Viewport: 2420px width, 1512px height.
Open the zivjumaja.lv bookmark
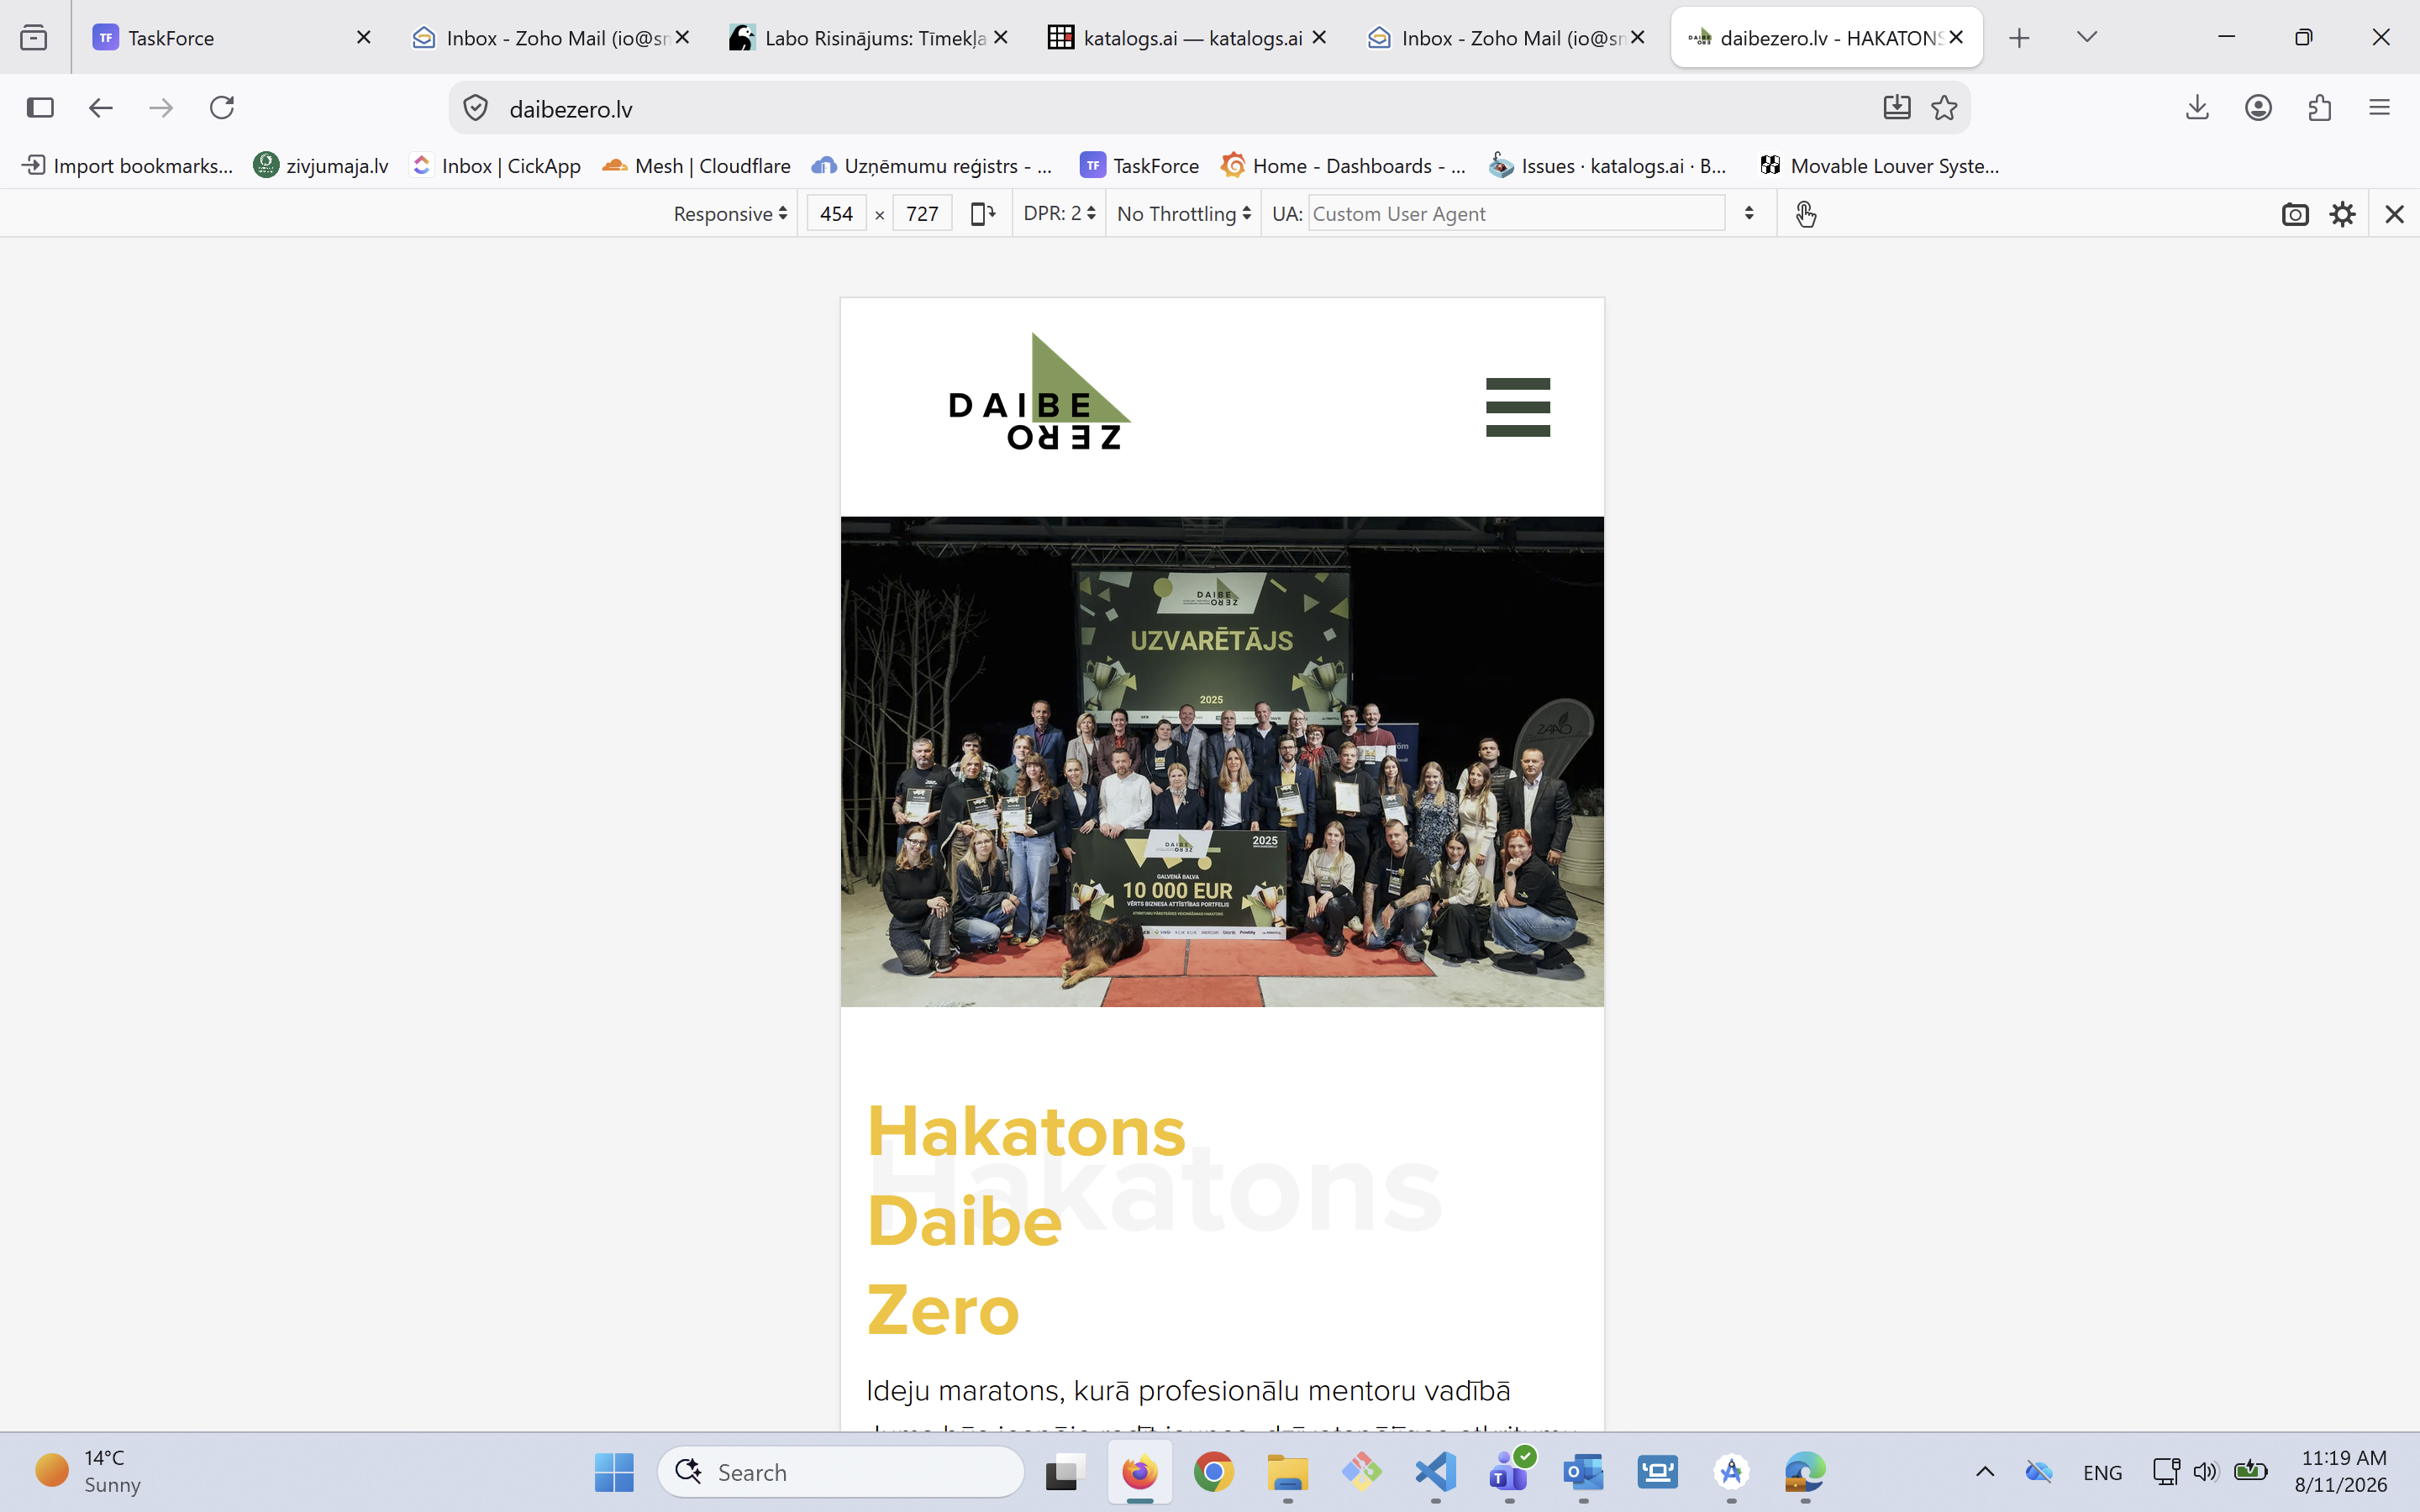(x=321, y=165)
